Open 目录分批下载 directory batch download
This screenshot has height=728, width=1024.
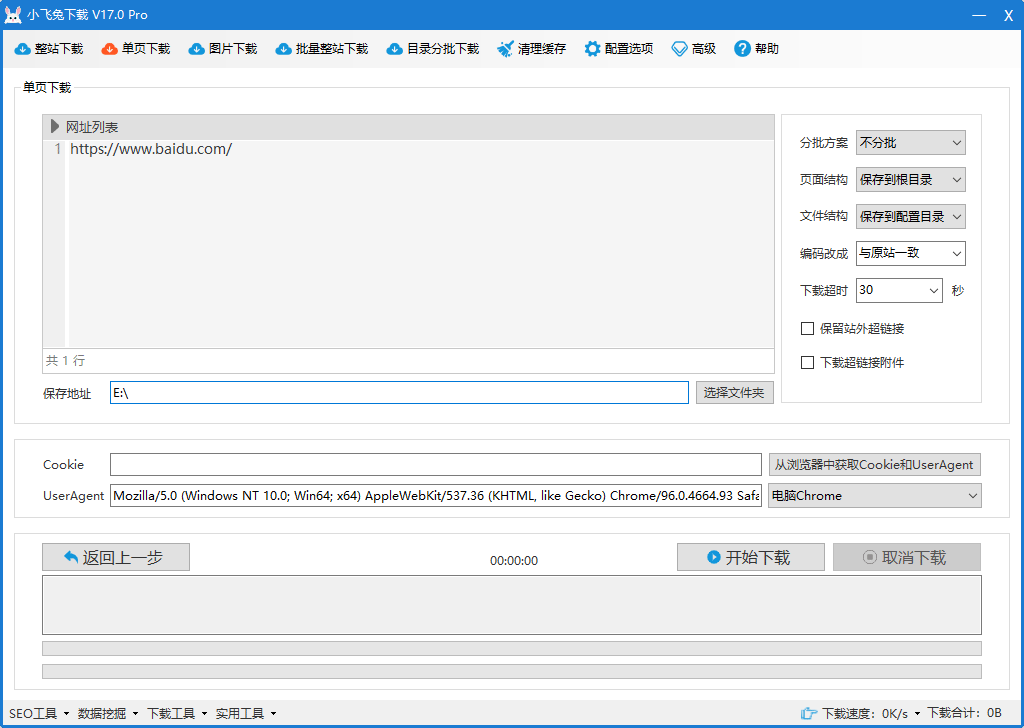click(433, 49)
